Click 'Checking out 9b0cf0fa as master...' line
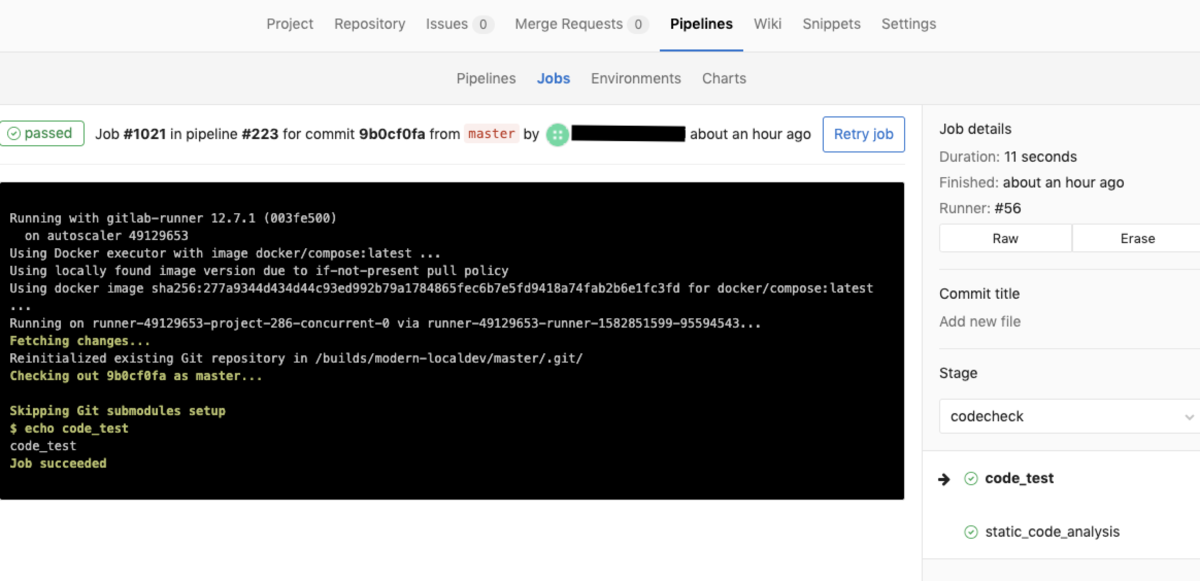Screen dimensions: 1200x581 click(136, 376)
